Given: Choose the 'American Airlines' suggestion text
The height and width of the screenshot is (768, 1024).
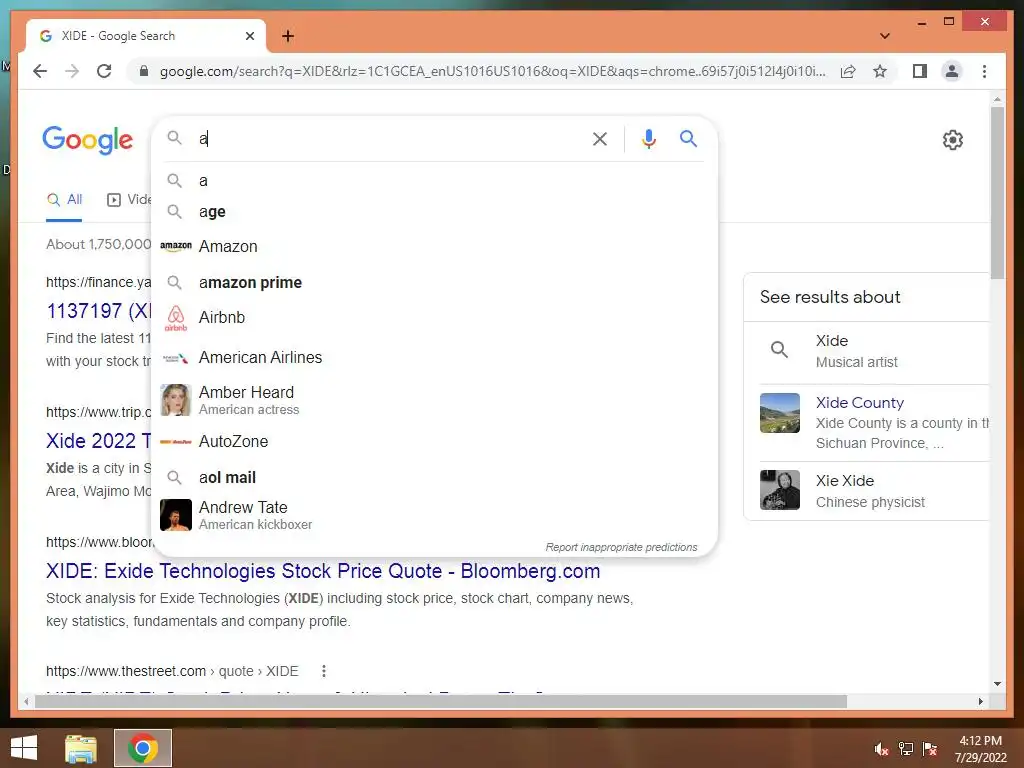Looking at the screenshot, I should (260, 357).
